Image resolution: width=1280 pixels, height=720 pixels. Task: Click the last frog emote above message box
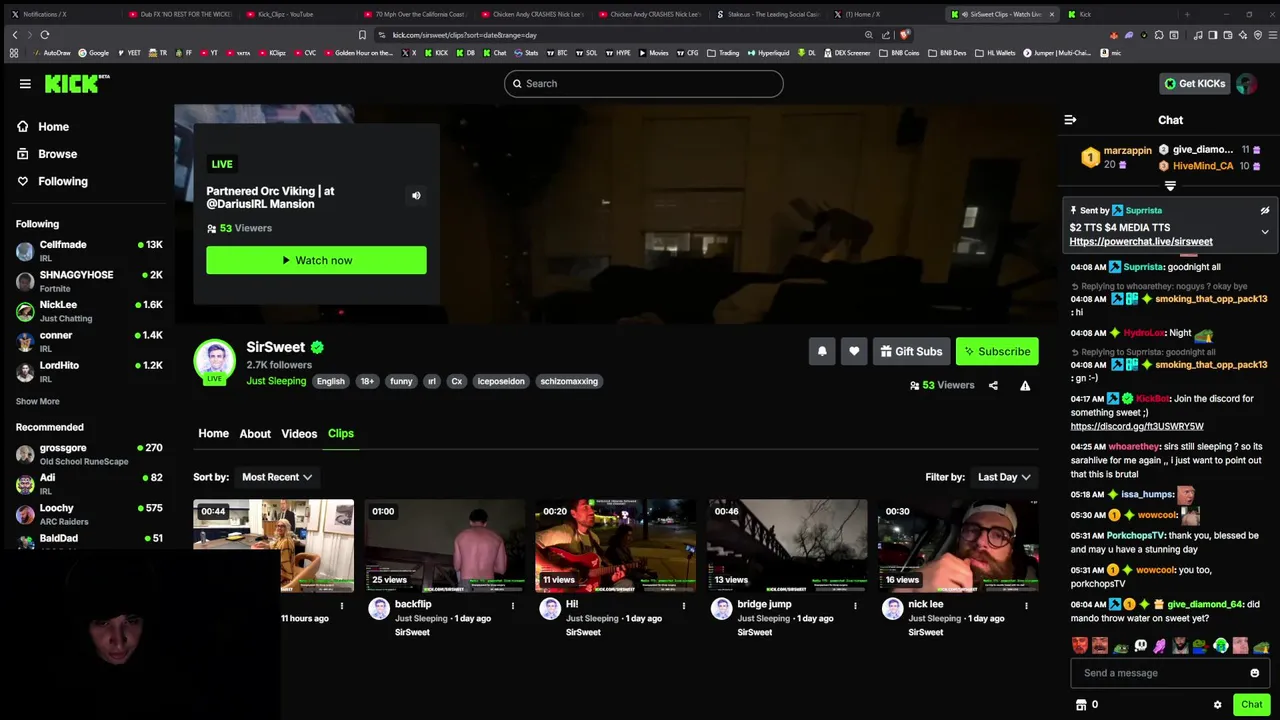pos(1261,646)
